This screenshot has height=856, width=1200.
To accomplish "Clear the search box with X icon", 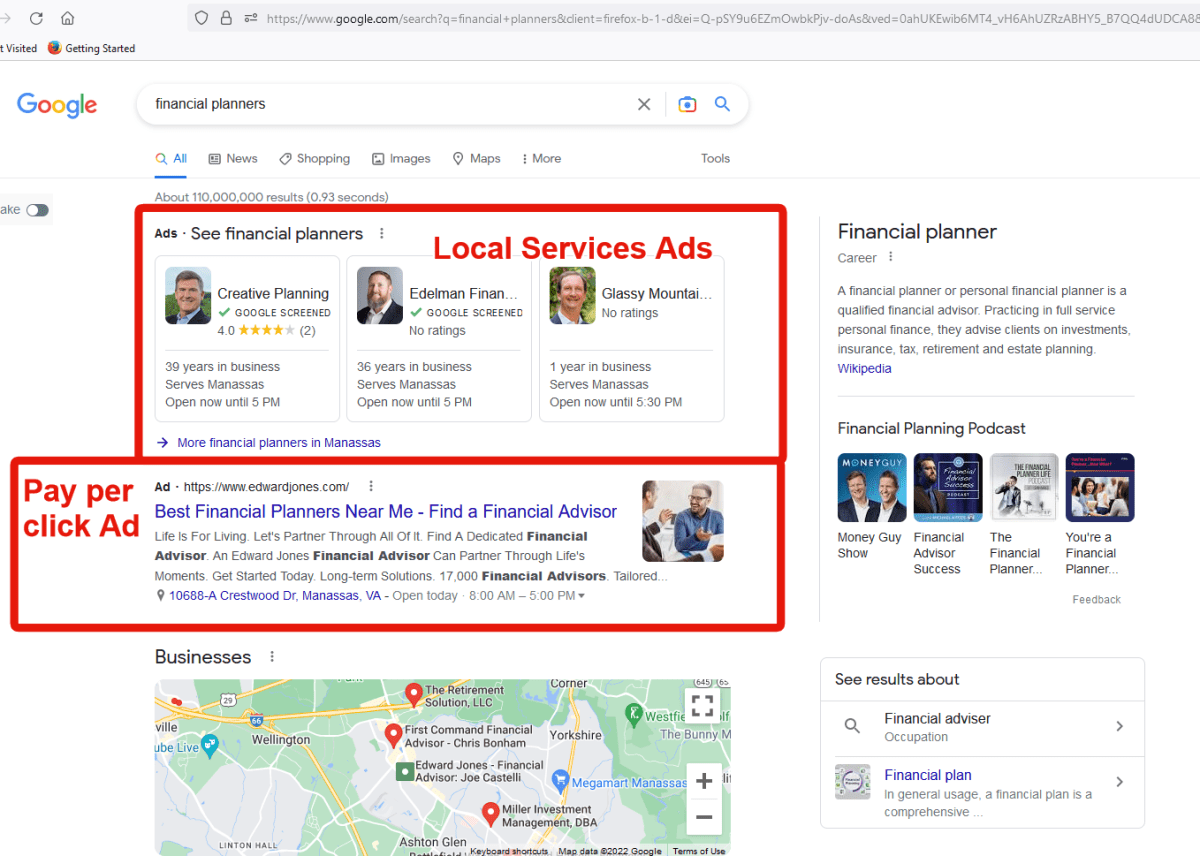I will tap(644, 104).
